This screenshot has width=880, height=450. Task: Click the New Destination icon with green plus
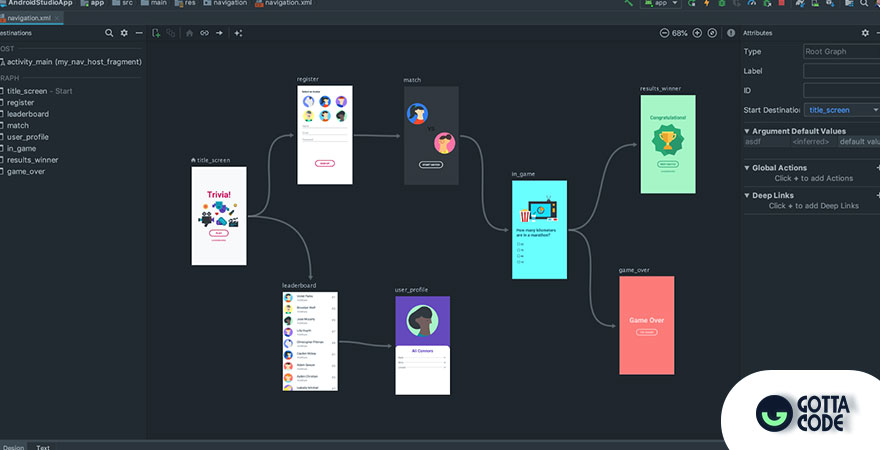(156, 33)
